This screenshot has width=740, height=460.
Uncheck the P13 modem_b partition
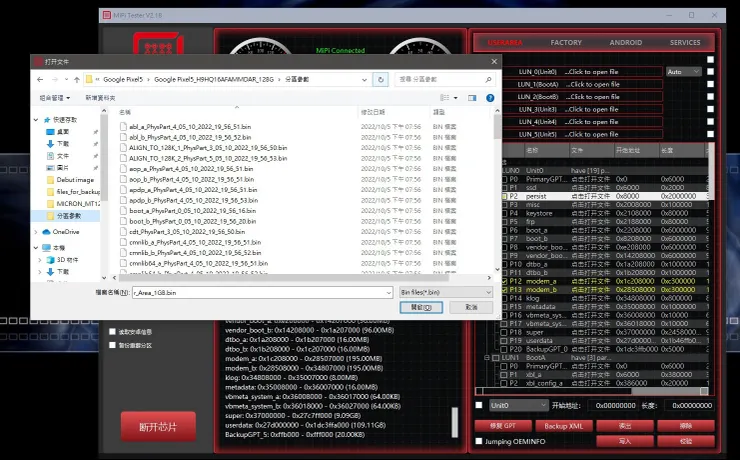click(505, 290)
